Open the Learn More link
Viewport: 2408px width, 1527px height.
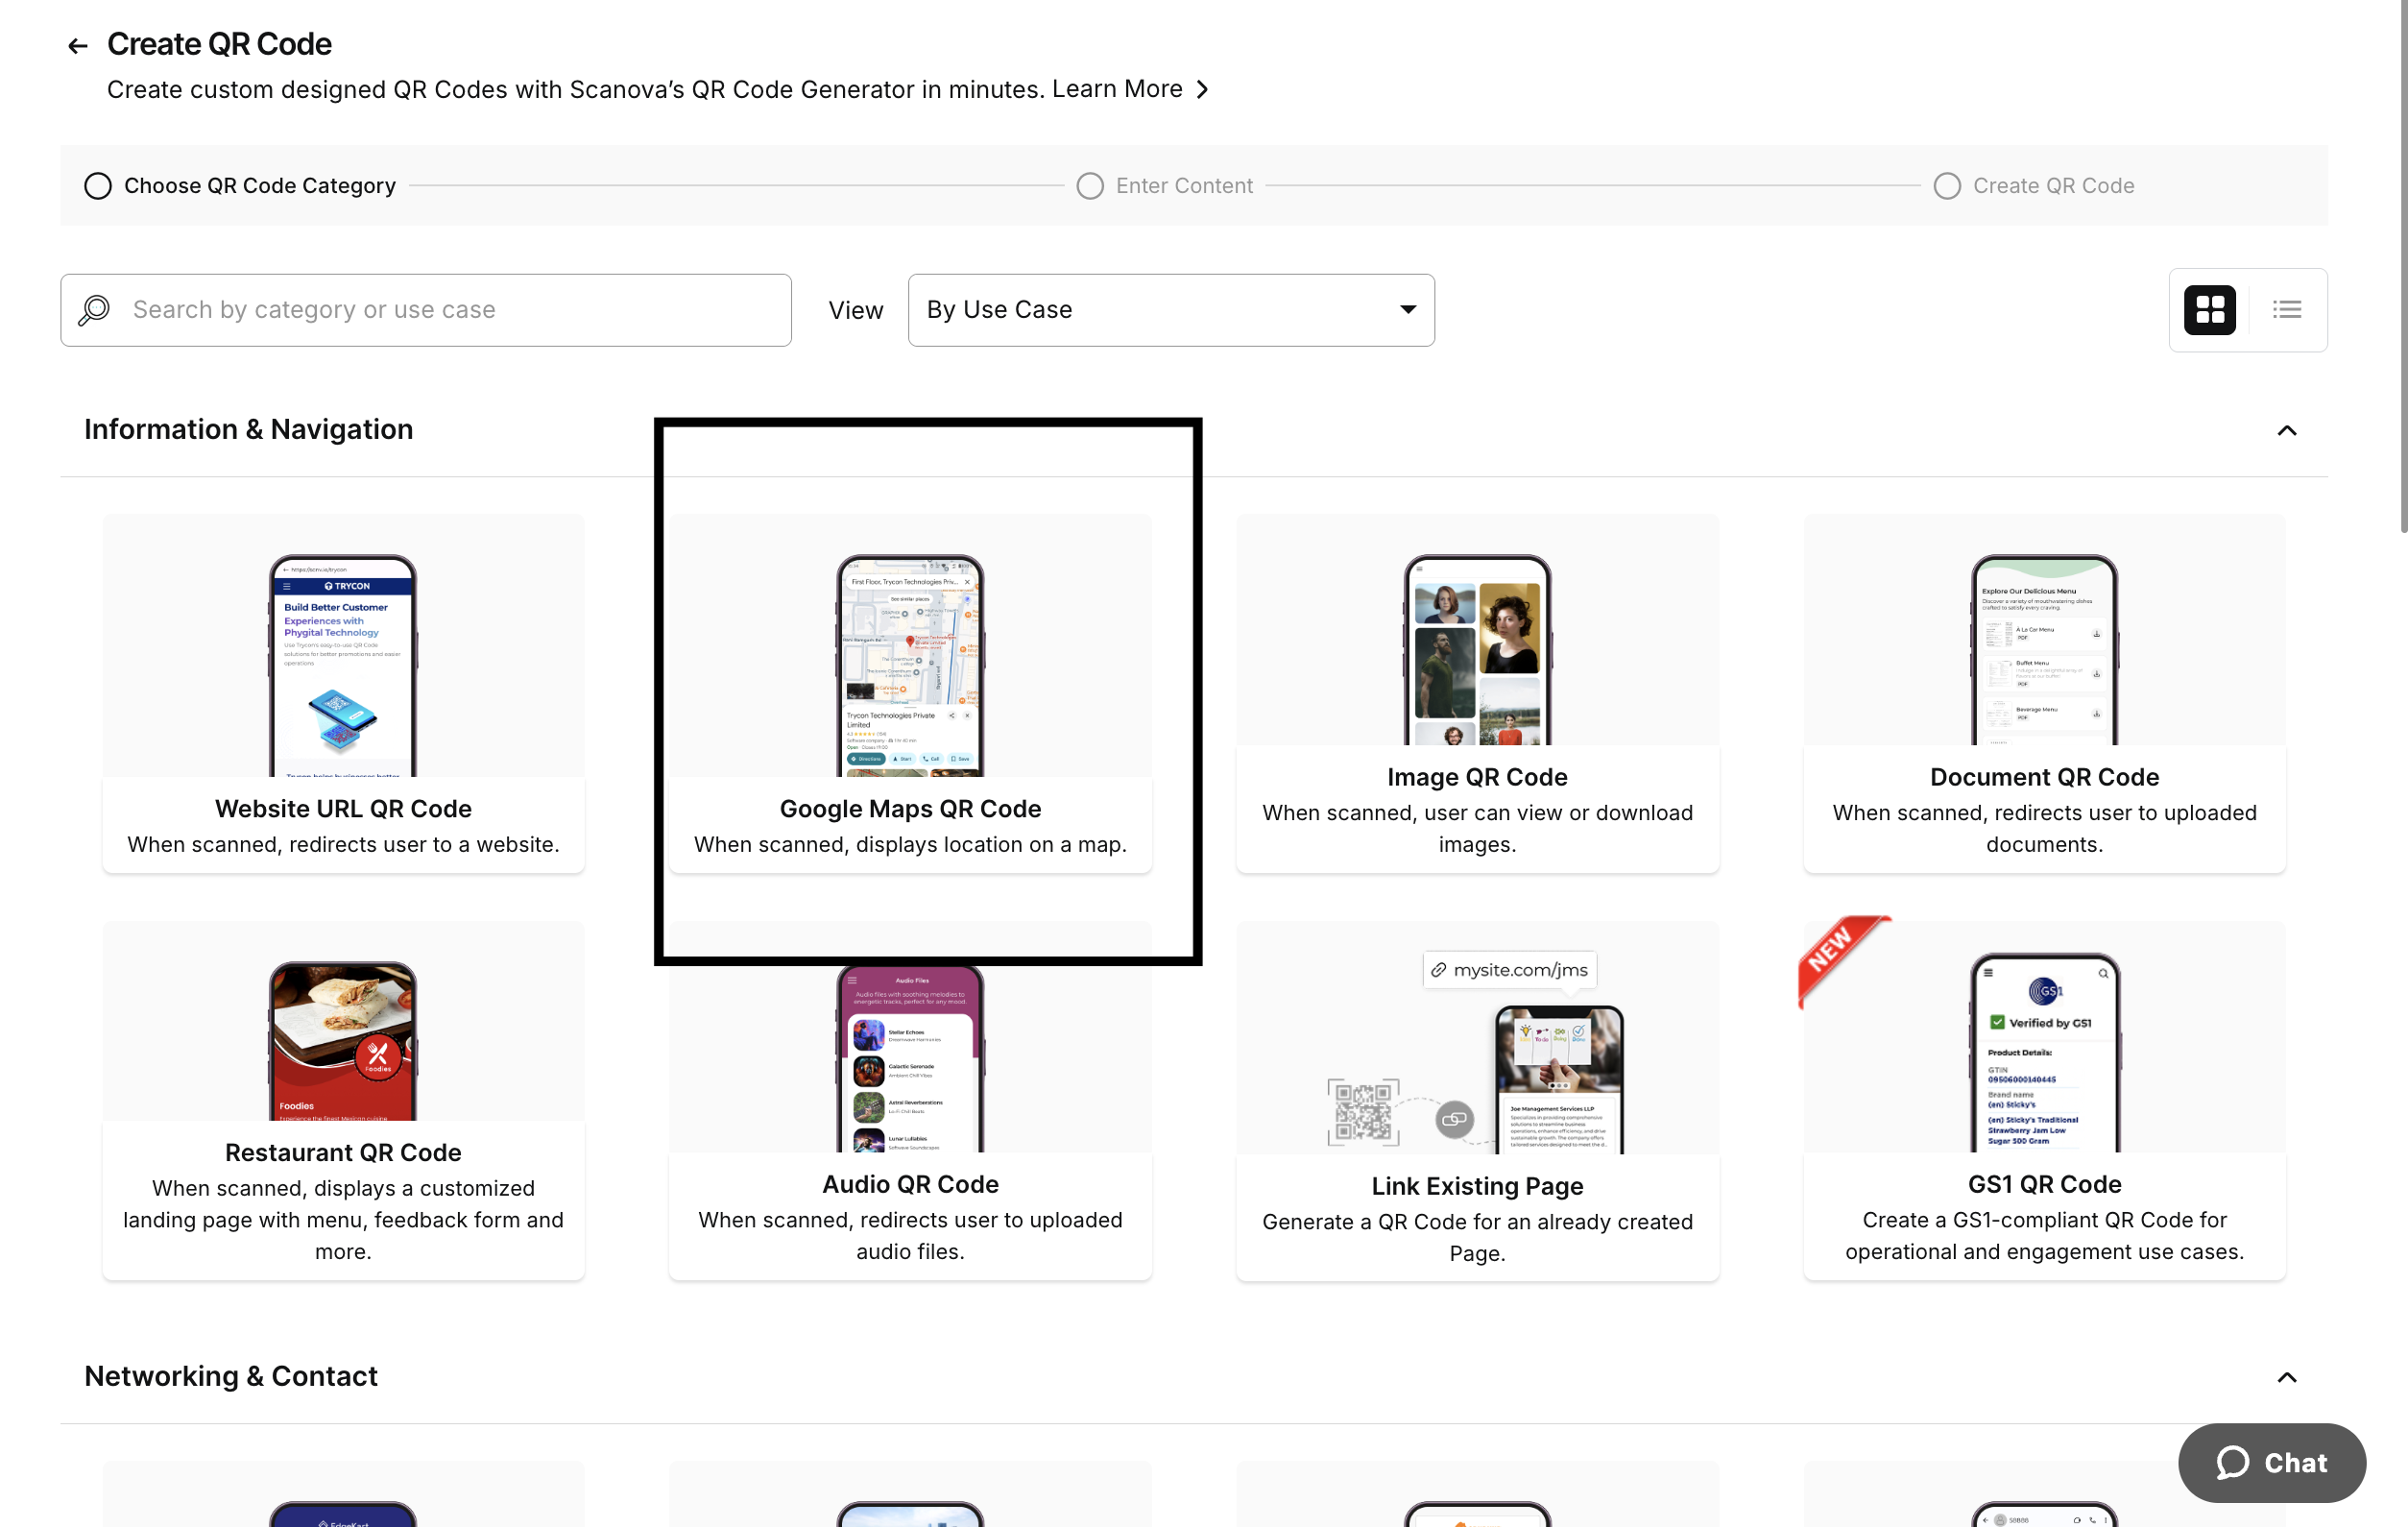(x=1130, y=89)
